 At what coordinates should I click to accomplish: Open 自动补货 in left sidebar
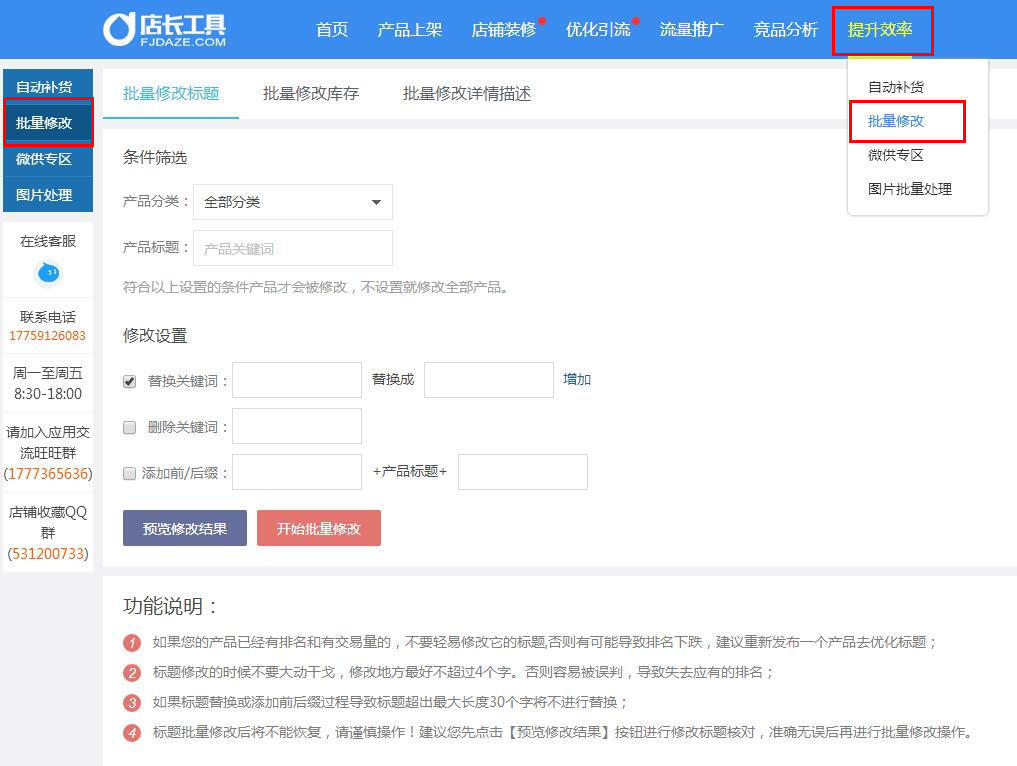click(x=48, y=87)
